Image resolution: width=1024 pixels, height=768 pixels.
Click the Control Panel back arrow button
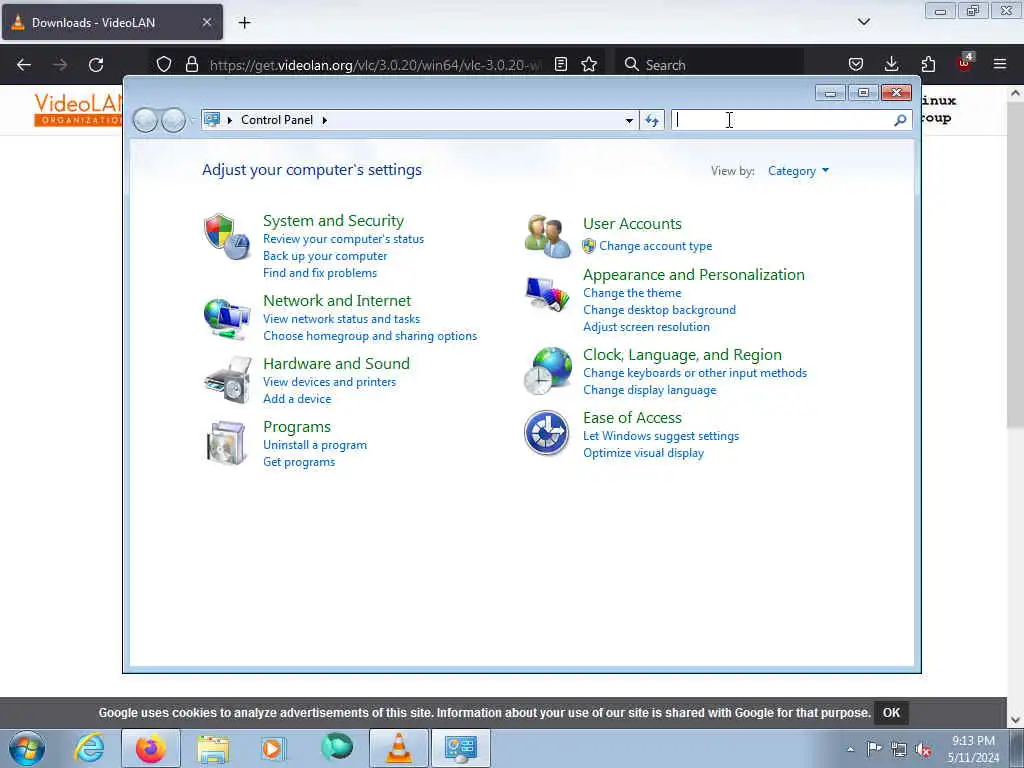pos(145,120)
